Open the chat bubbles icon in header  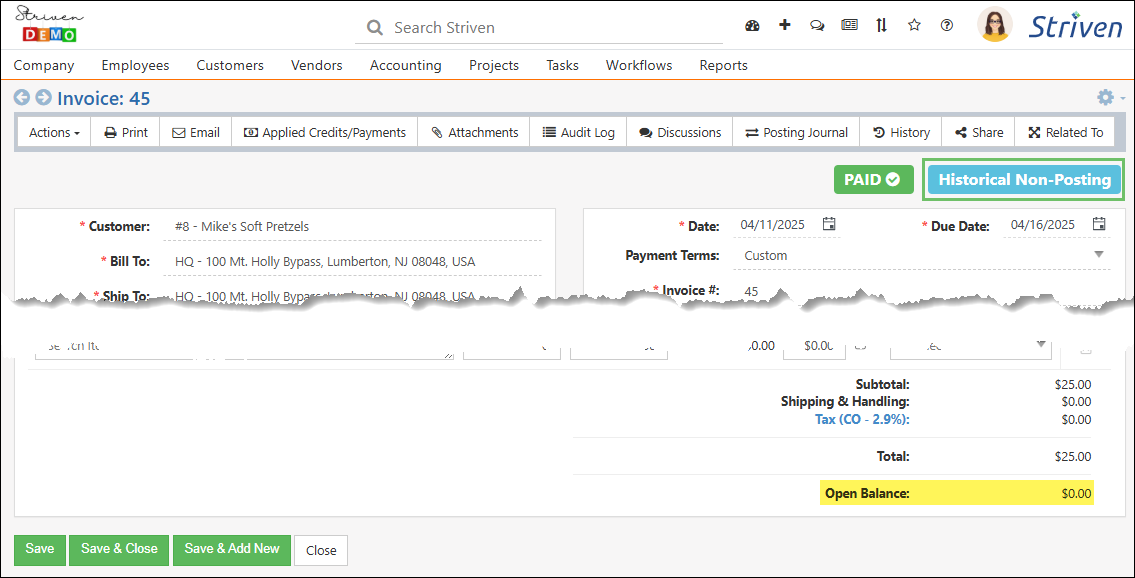(817, 25)
